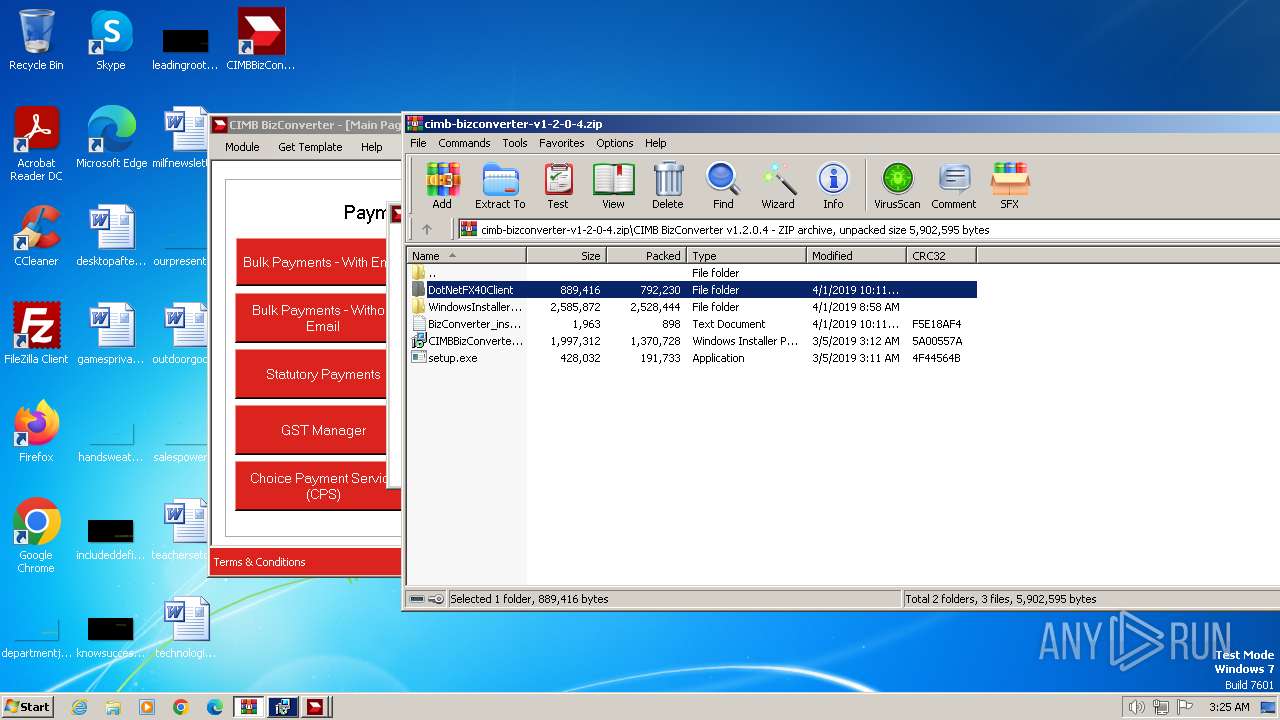Open Chrome from the taskbar

(x=180, y=707)
